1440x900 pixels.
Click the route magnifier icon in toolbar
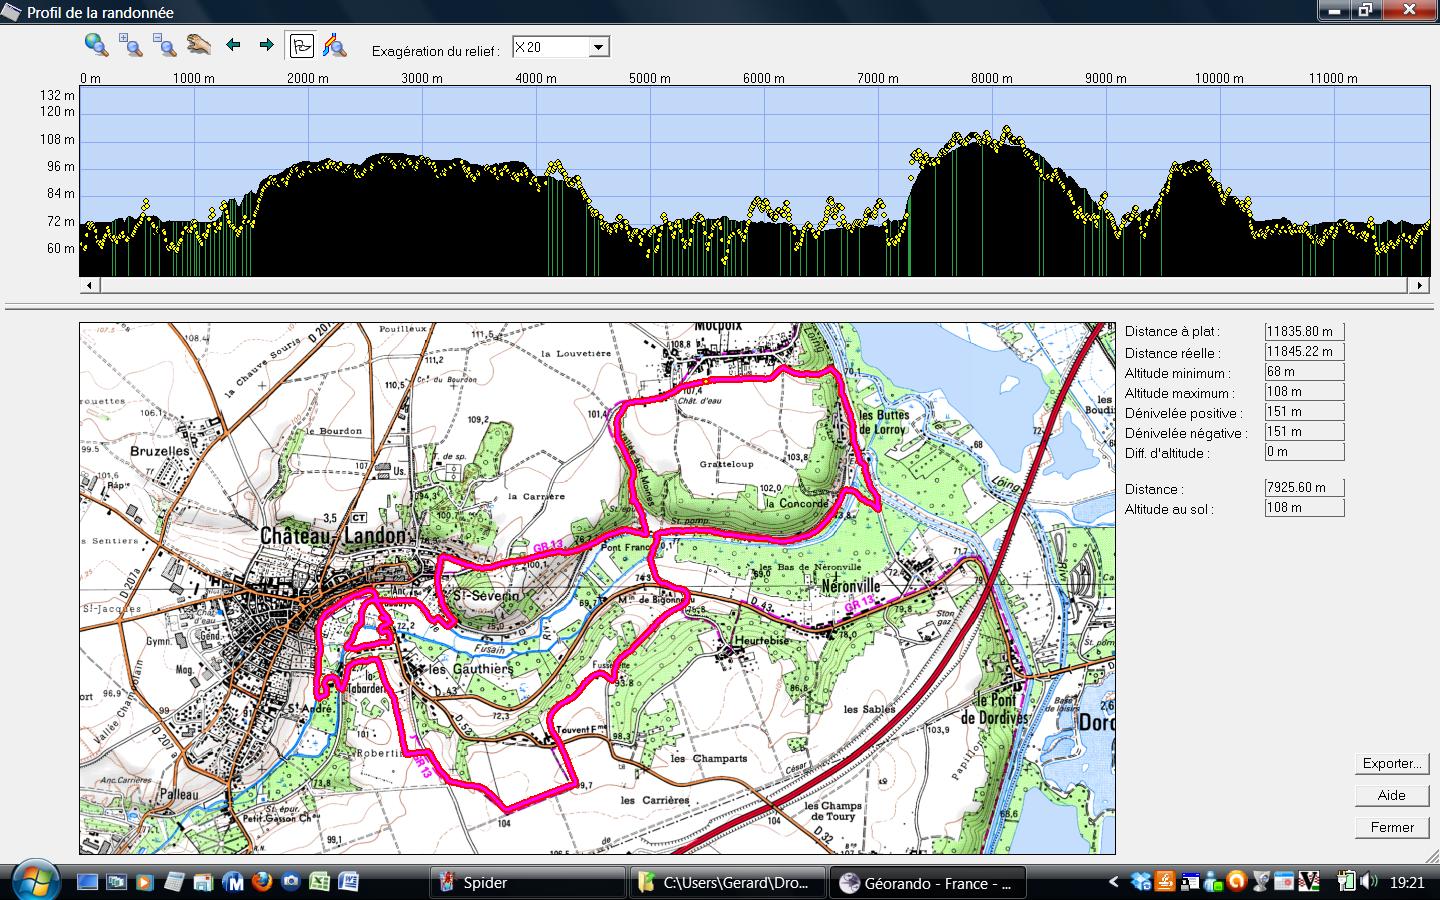tap(334, 46)
